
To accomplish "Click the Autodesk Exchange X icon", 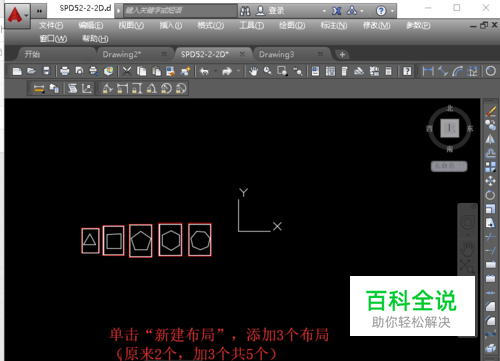I will (x=337, y=11).
